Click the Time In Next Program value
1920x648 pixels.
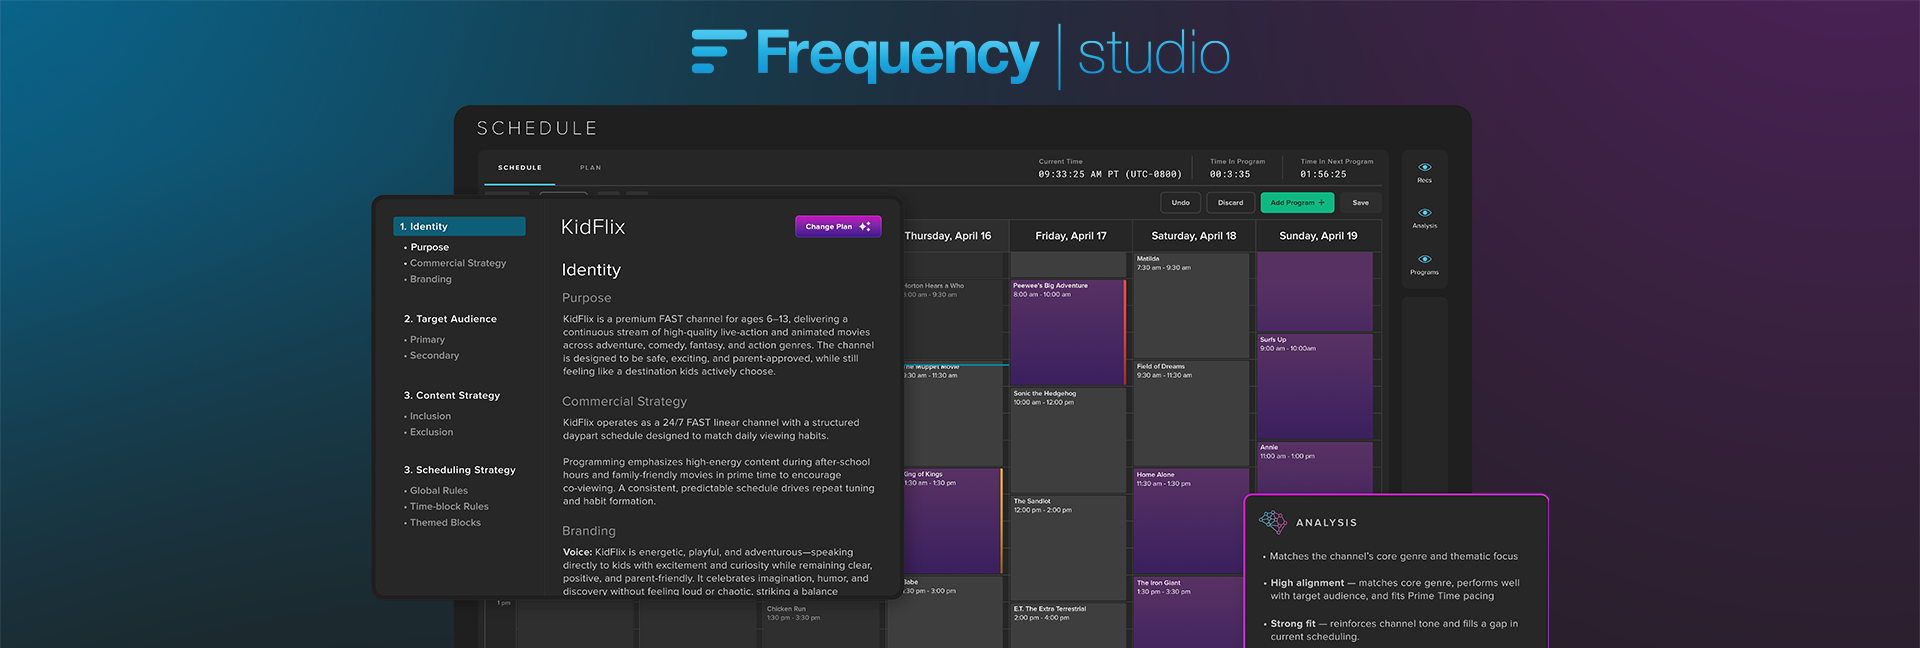(x=1323, y=174)
